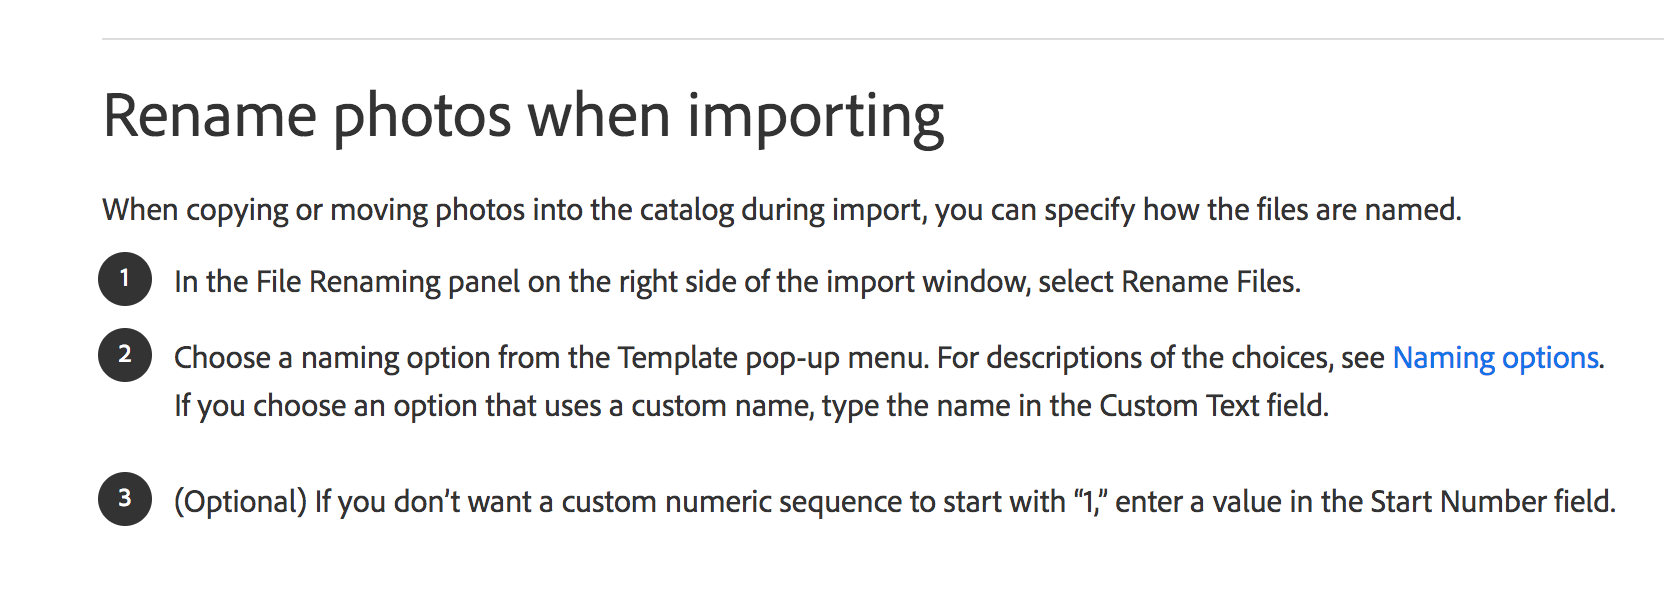Click "File Renaming" in step 1
1674x598 pixels.
pyautogui.click(x=348, y=282)
